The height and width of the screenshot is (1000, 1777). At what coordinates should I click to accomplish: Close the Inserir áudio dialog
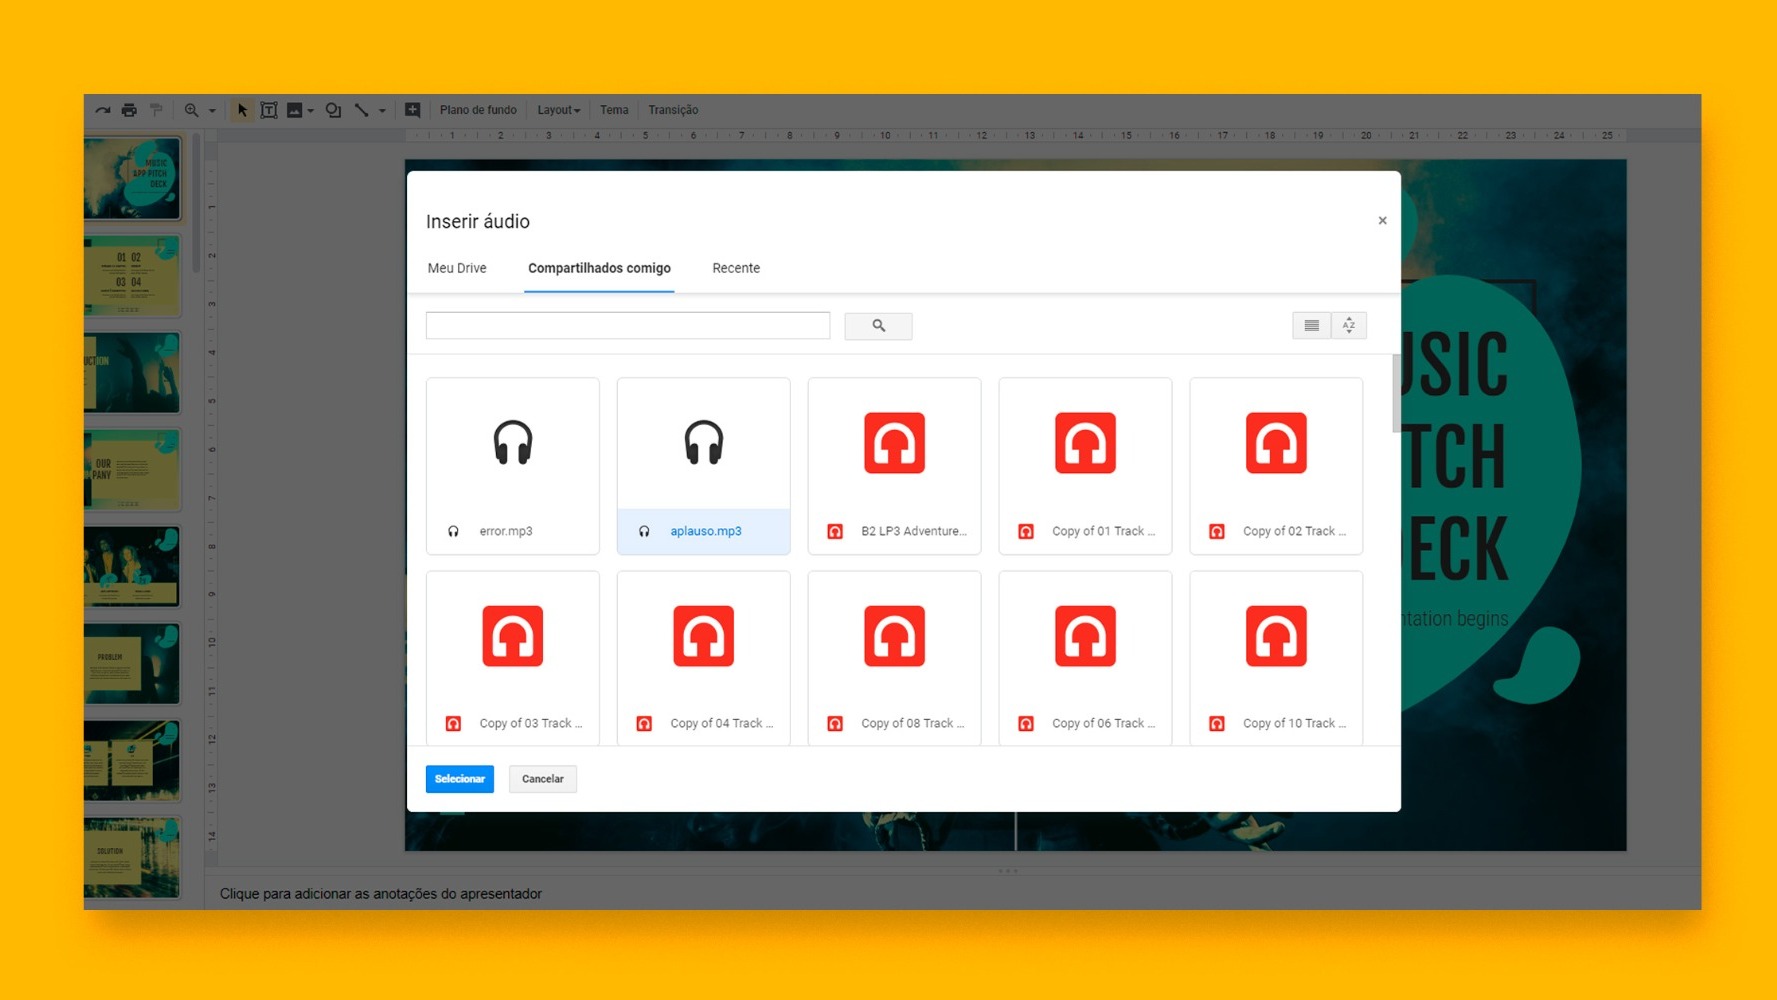coord(1382,221)
